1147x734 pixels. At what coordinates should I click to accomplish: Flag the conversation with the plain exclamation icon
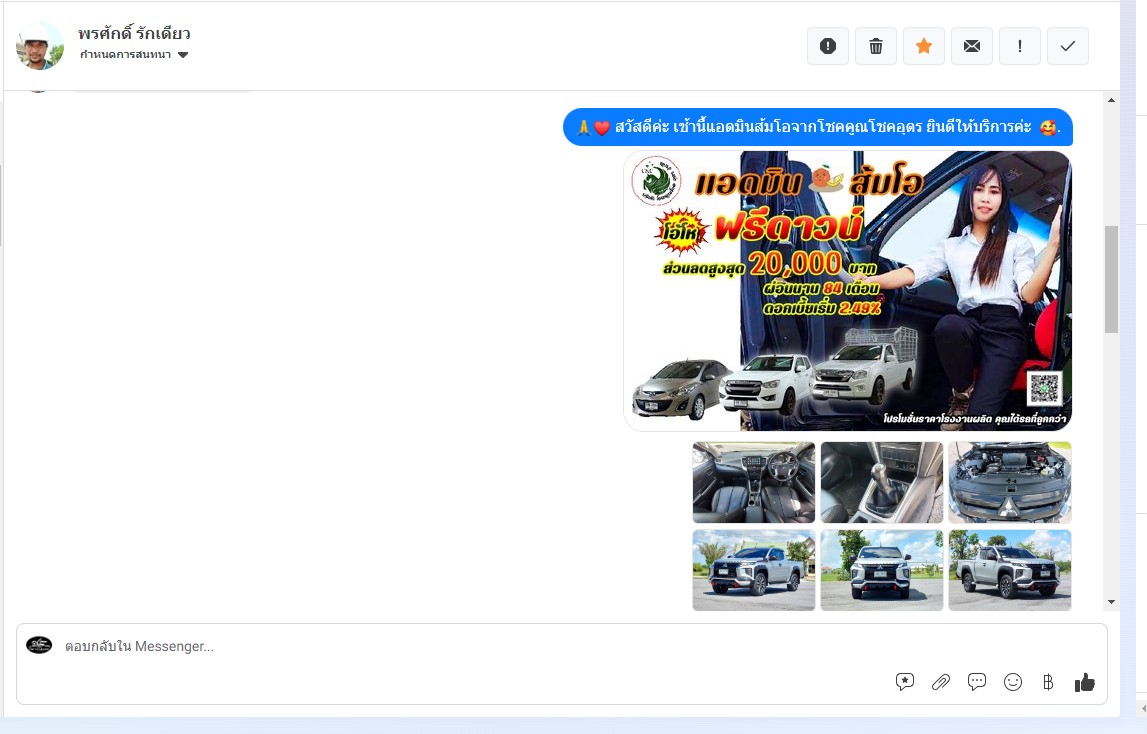(x=1020, y=46)
